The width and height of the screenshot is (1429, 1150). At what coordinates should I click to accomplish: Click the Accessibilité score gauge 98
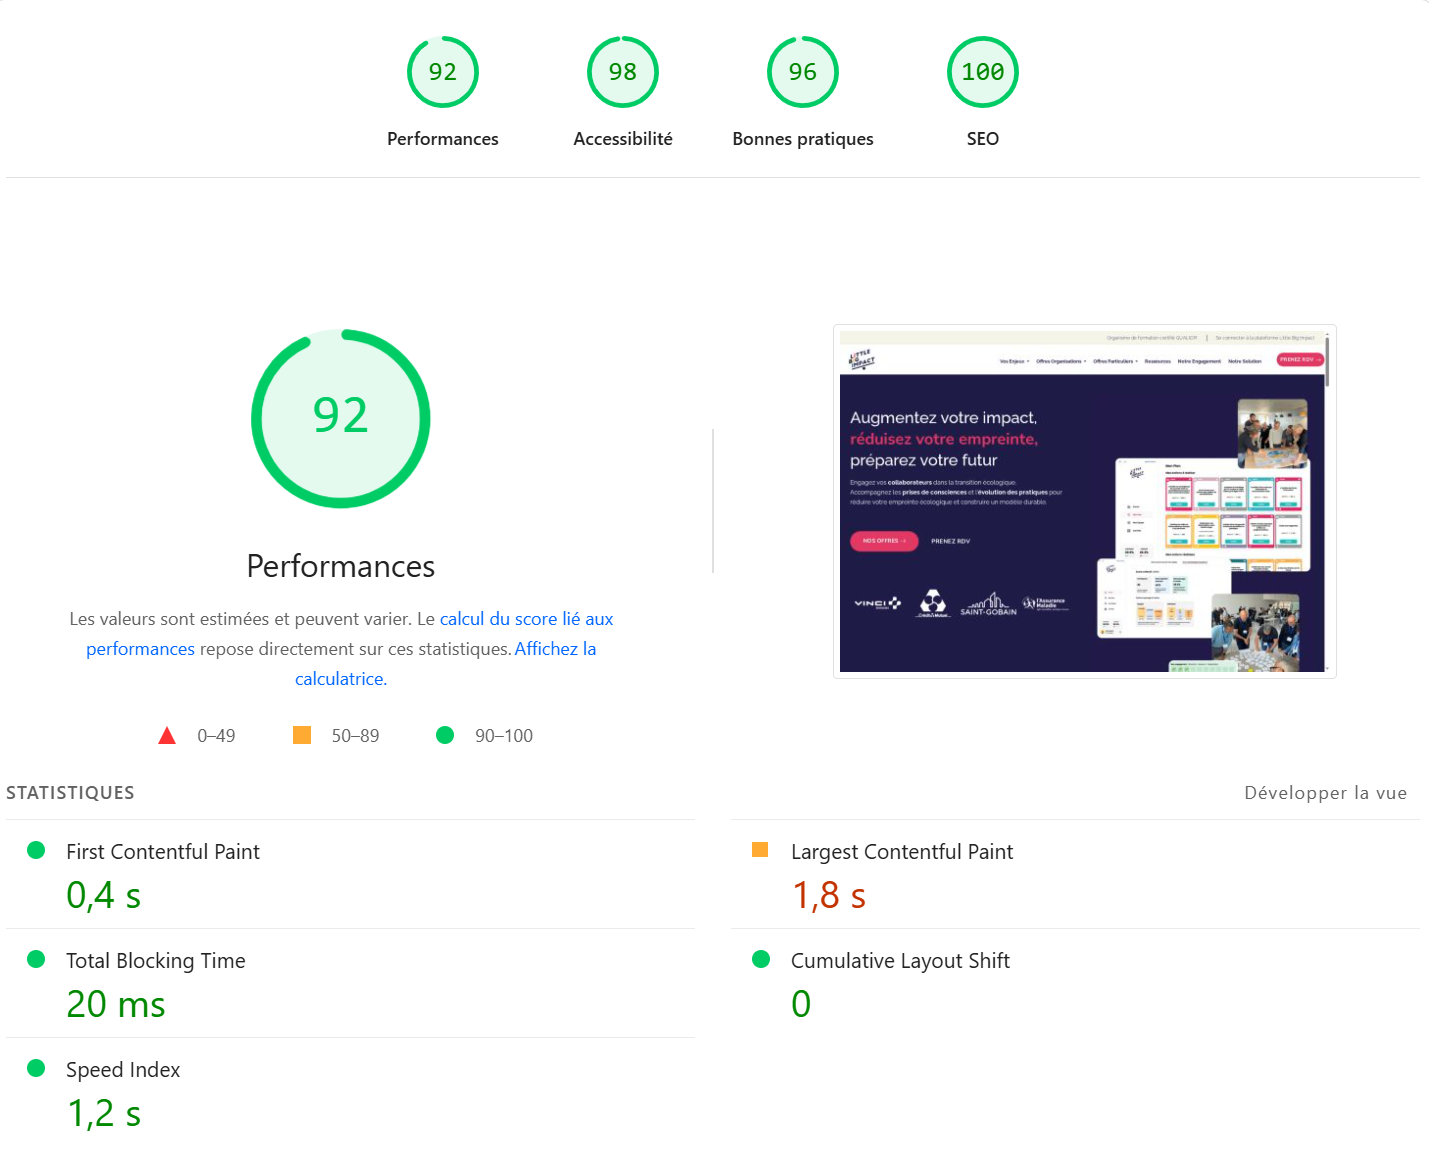623,72
